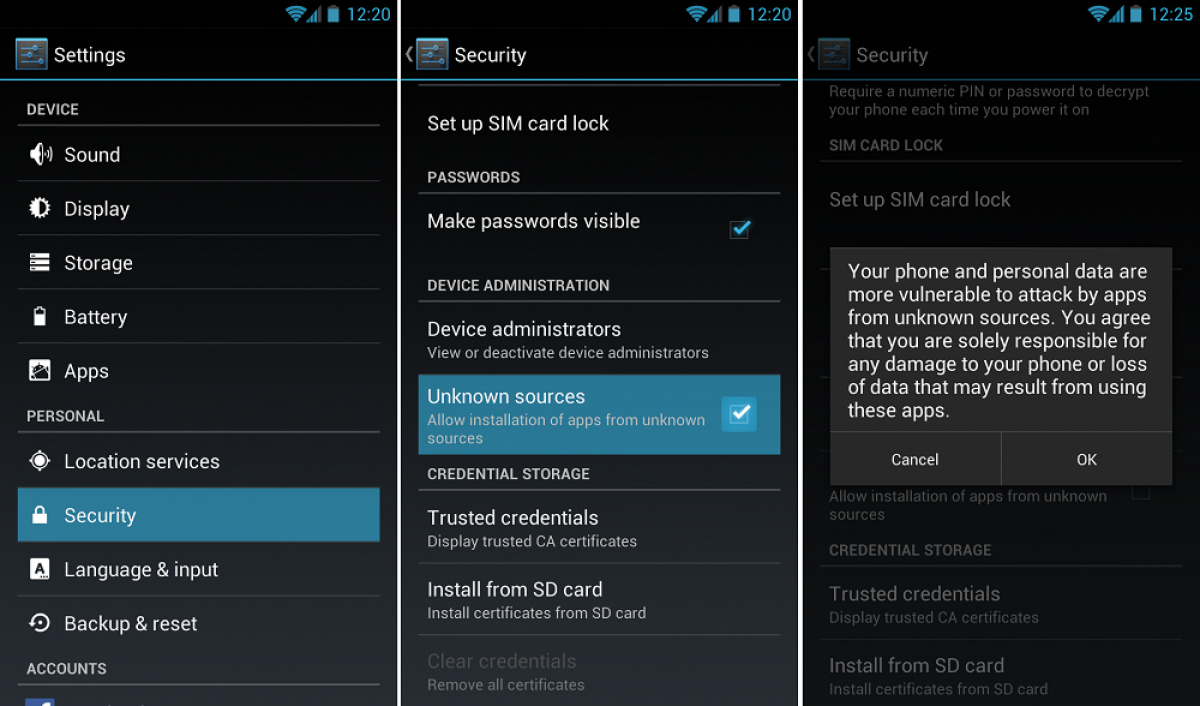Screen dimensions: 1200x706
Task: Tap the Battery icon in Settings
Action: 40,316
